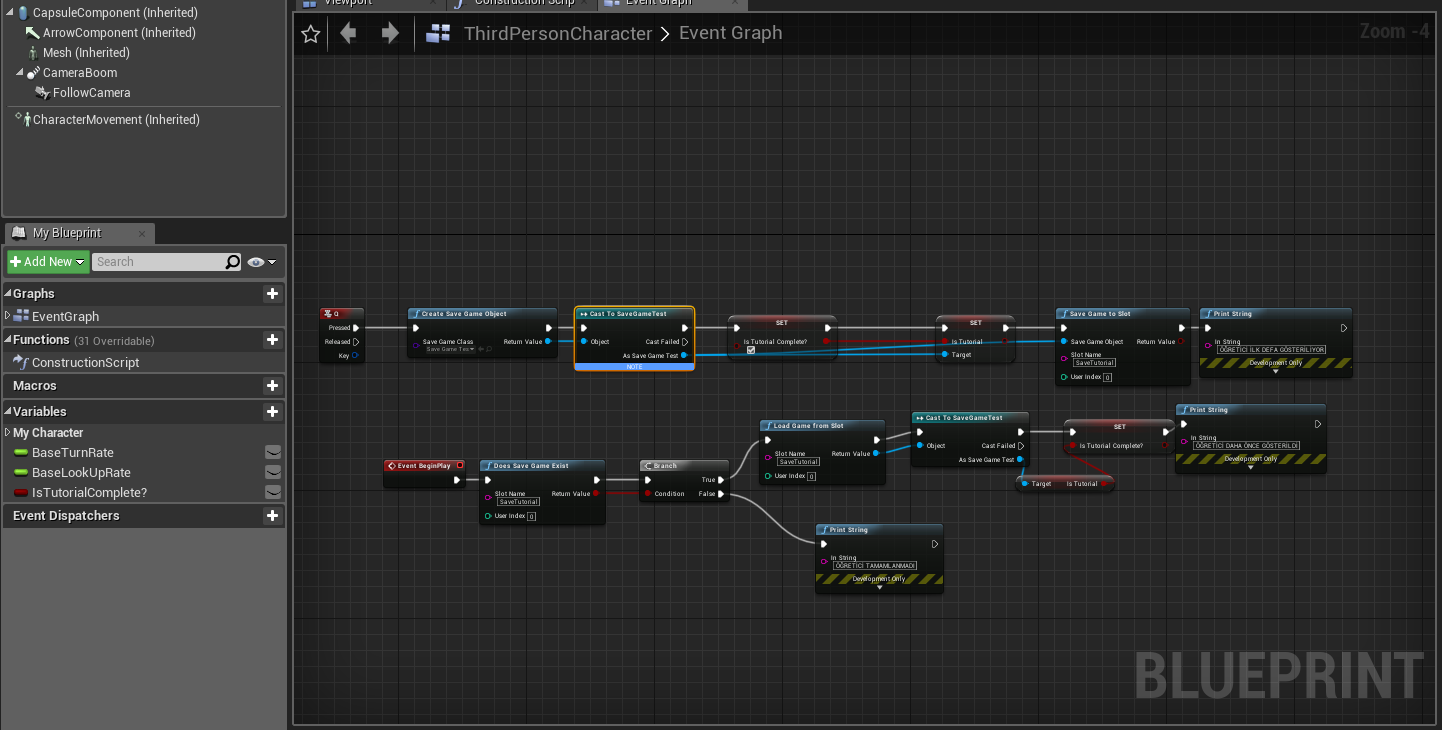This screenshot has height=730, width=1442.
Task: Click the red type pill of IsTutorialComplete?
Action: pos(21,493)
